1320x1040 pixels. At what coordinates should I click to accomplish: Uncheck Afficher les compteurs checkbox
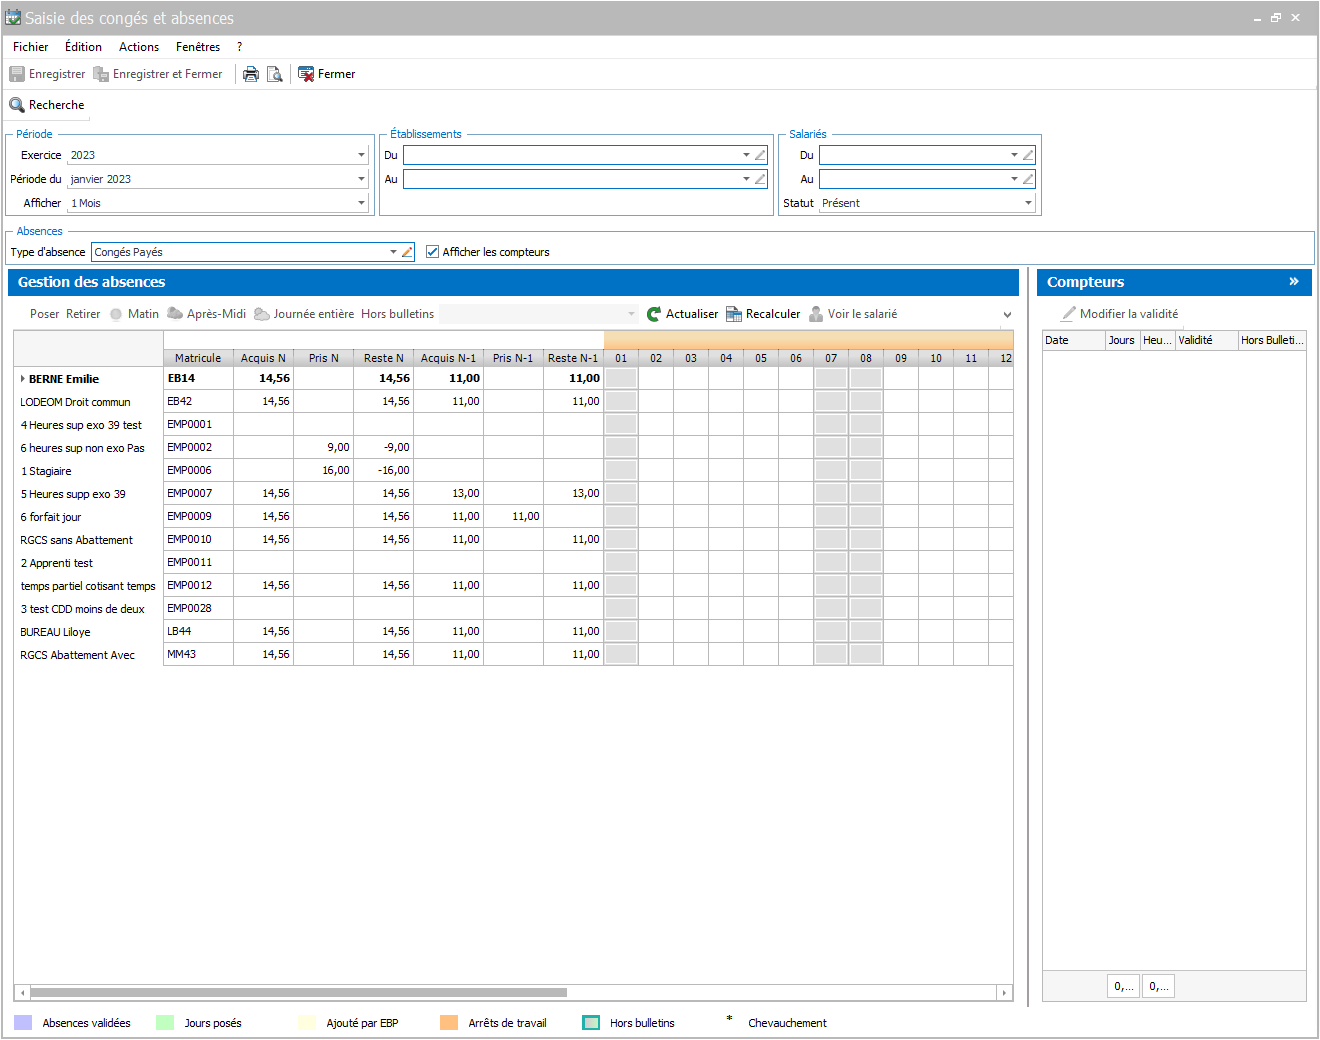click(x=433, y=252)
